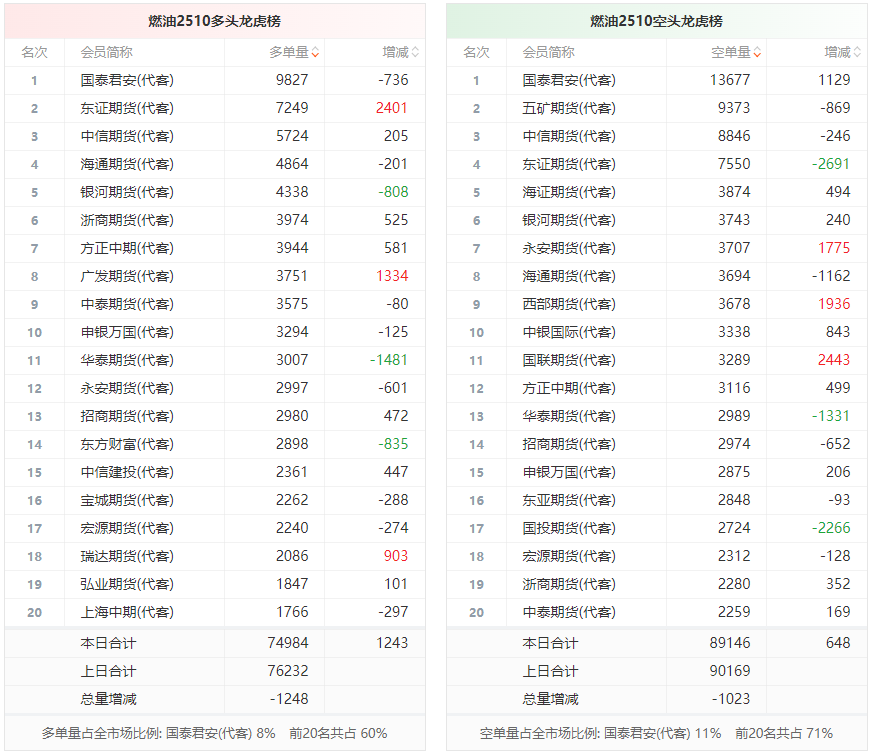
Task: Click previous day short total 90169
Action: coord(730,671)
